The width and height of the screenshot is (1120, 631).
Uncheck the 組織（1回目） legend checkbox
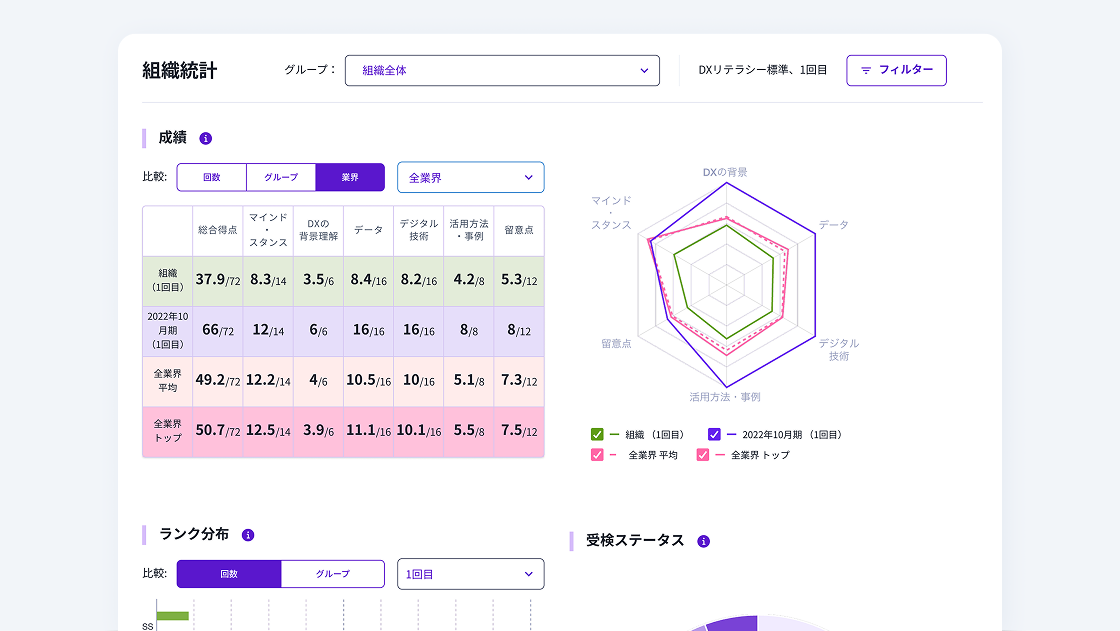(x=597, y=434)
